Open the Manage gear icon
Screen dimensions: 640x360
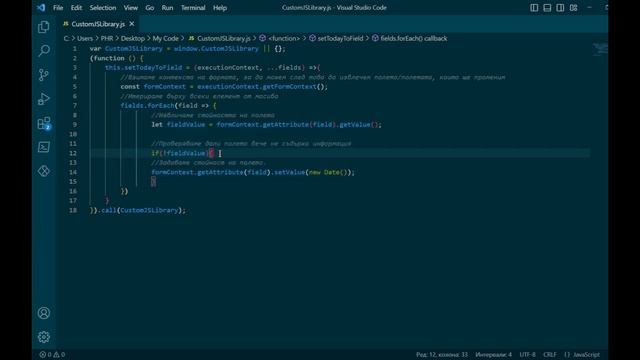44,337
